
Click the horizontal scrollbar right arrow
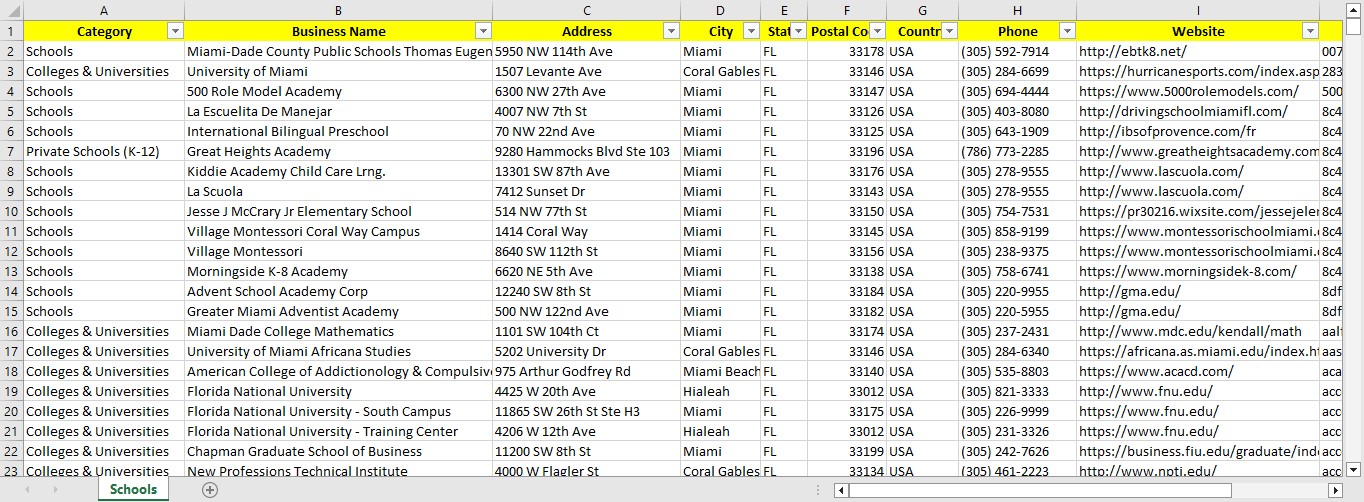tap(1335, 490)
